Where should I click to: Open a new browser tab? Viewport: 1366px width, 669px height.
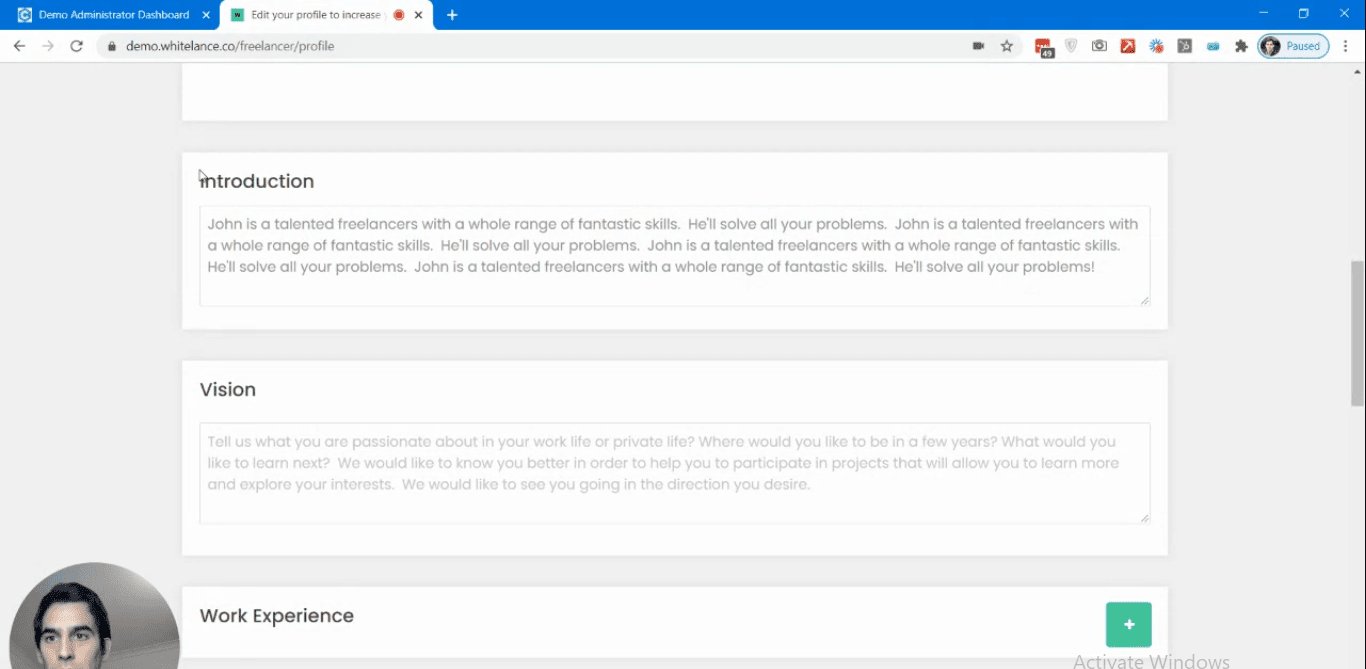tap(452, 15)
